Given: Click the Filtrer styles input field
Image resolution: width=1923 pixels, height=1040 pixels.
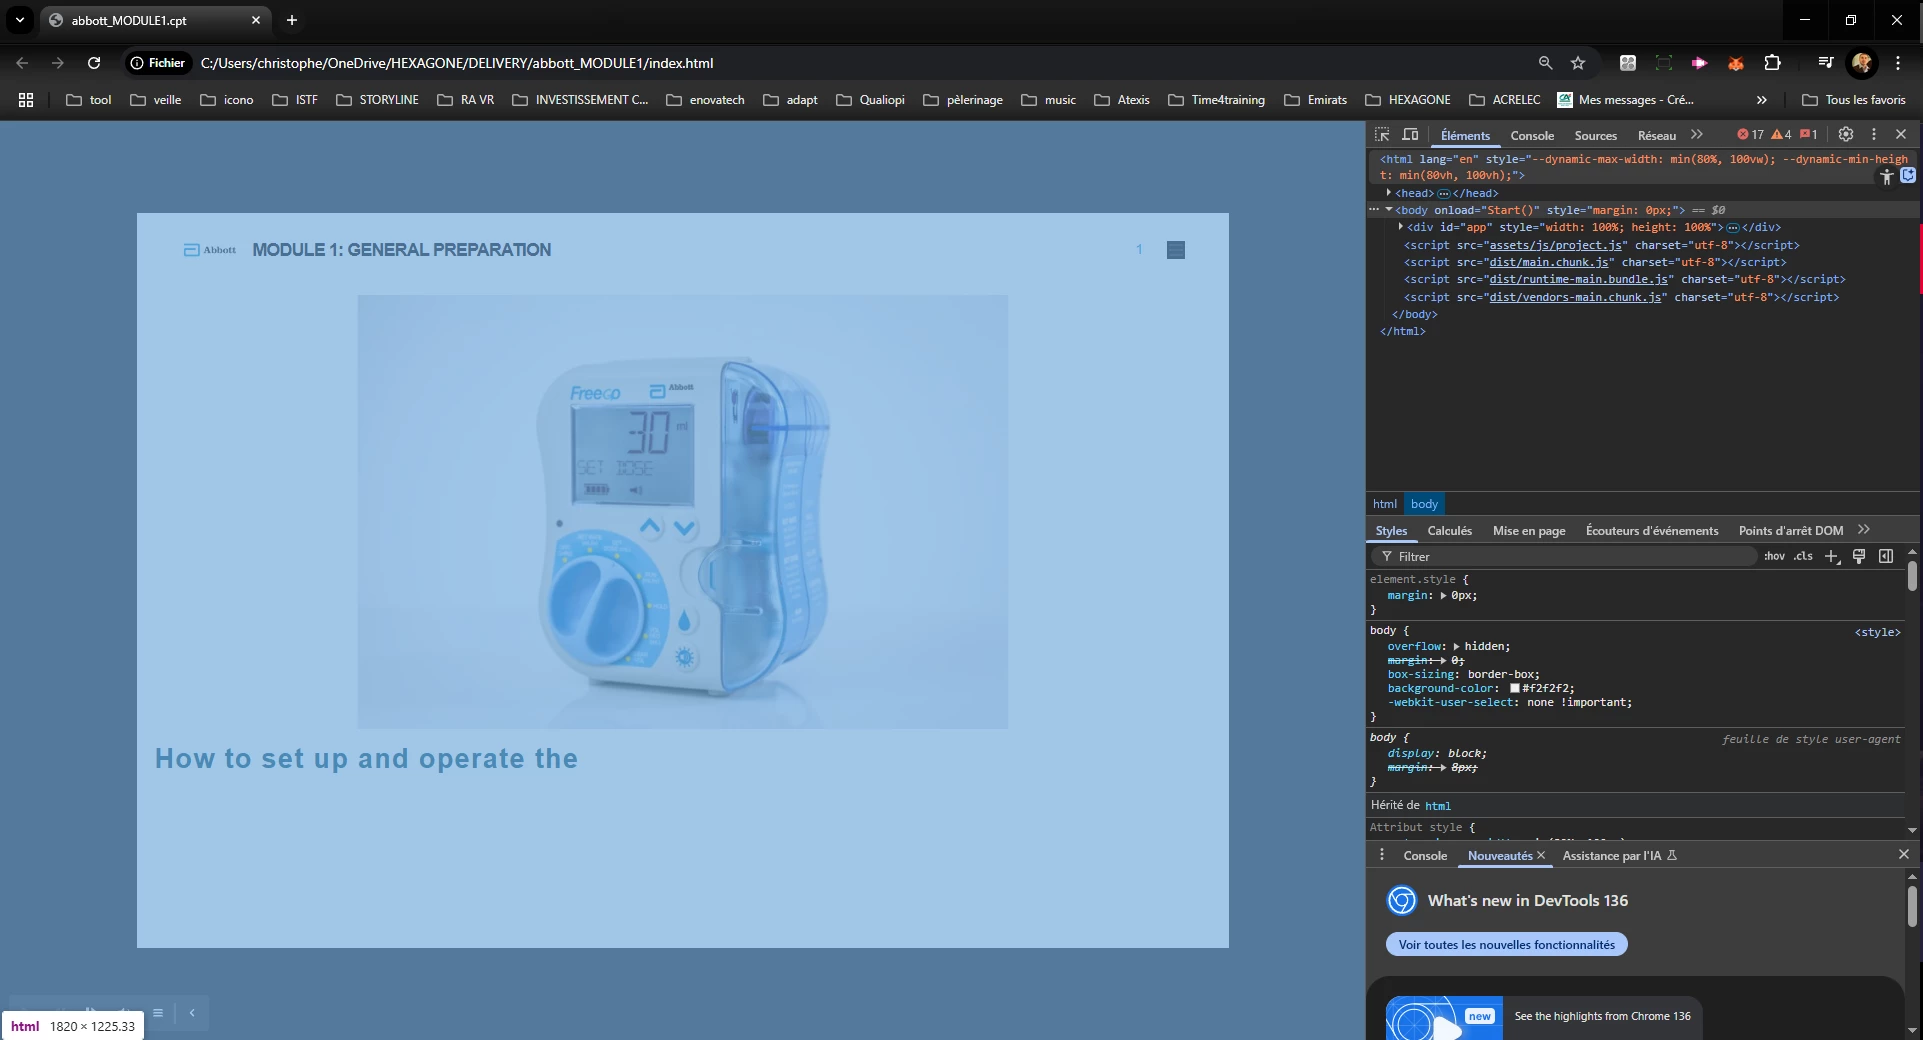Looking at the screenshot, I should (1565, 556).
